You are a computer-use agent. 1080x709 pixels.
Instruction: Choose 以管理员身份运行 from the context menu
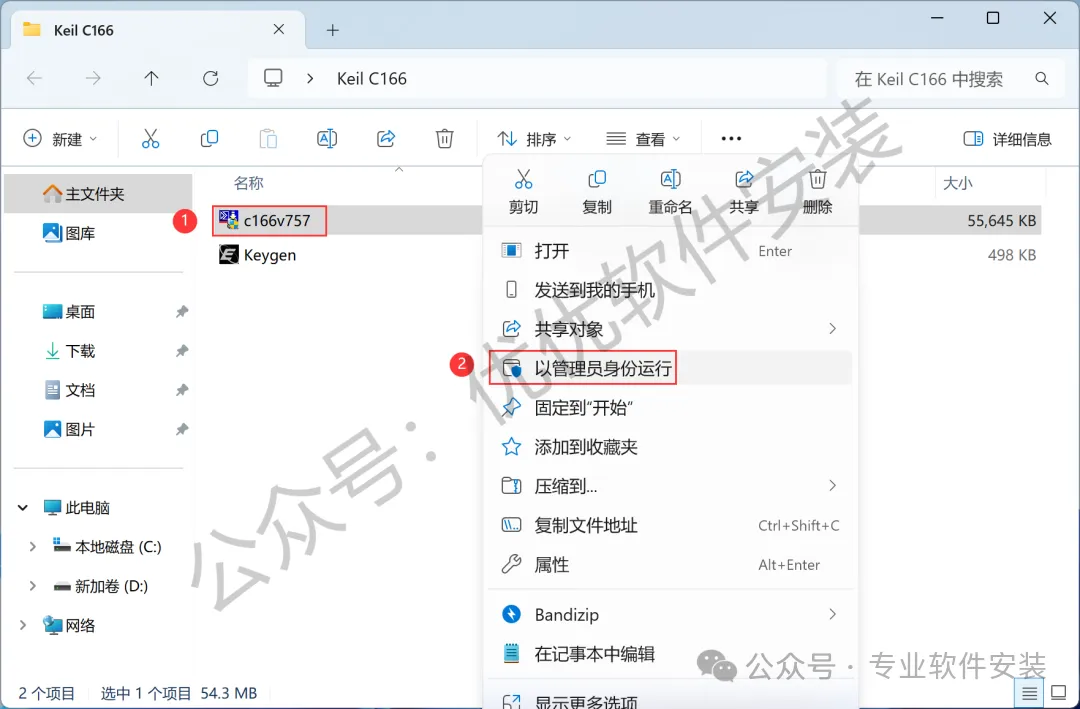[670, 368]
